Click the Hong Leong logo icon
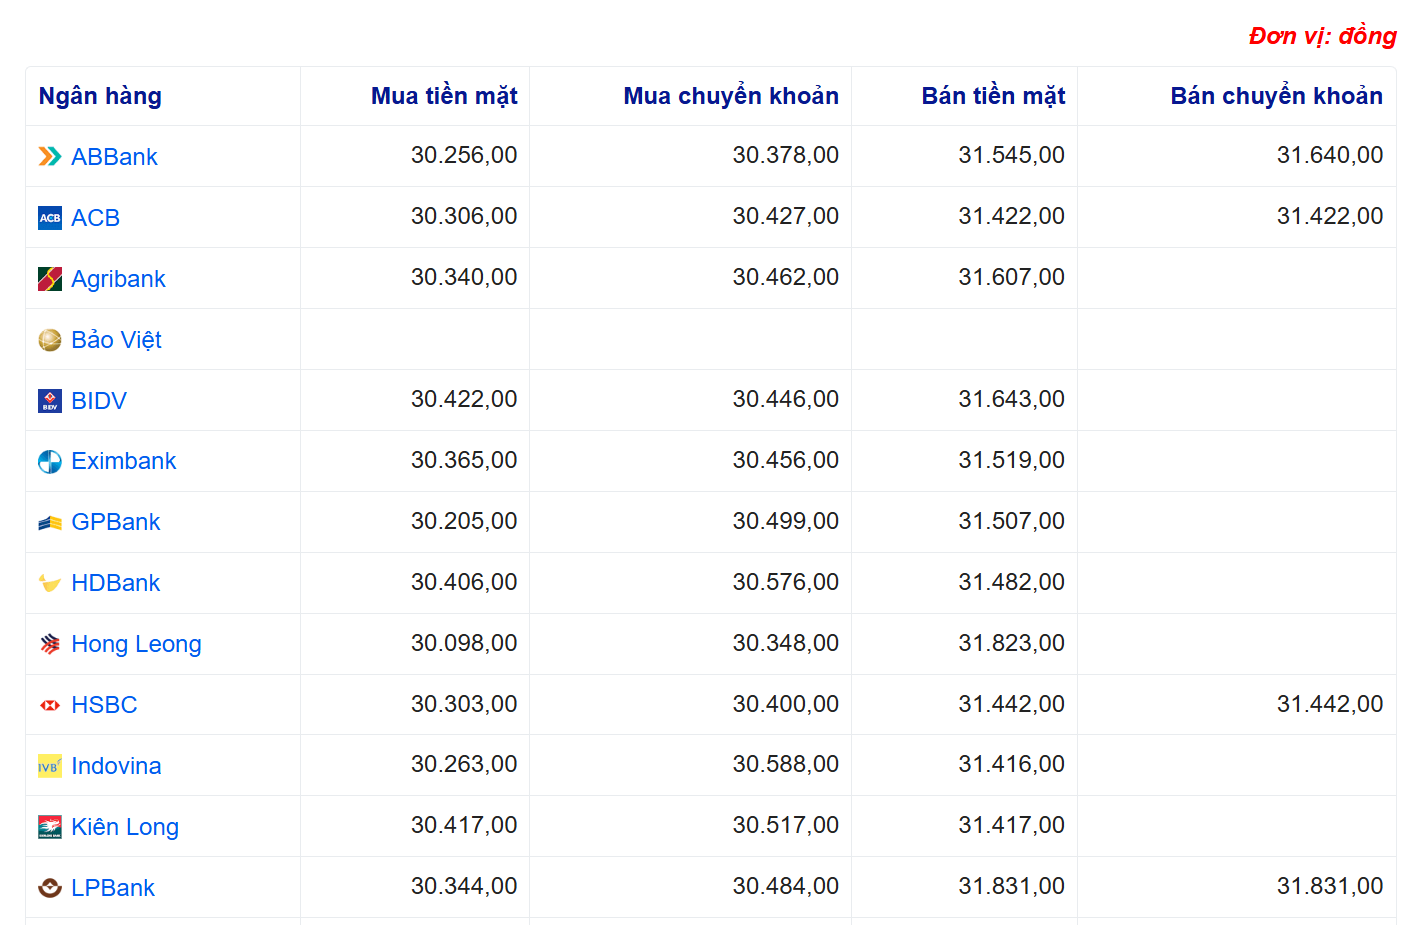 coord(50,645)
